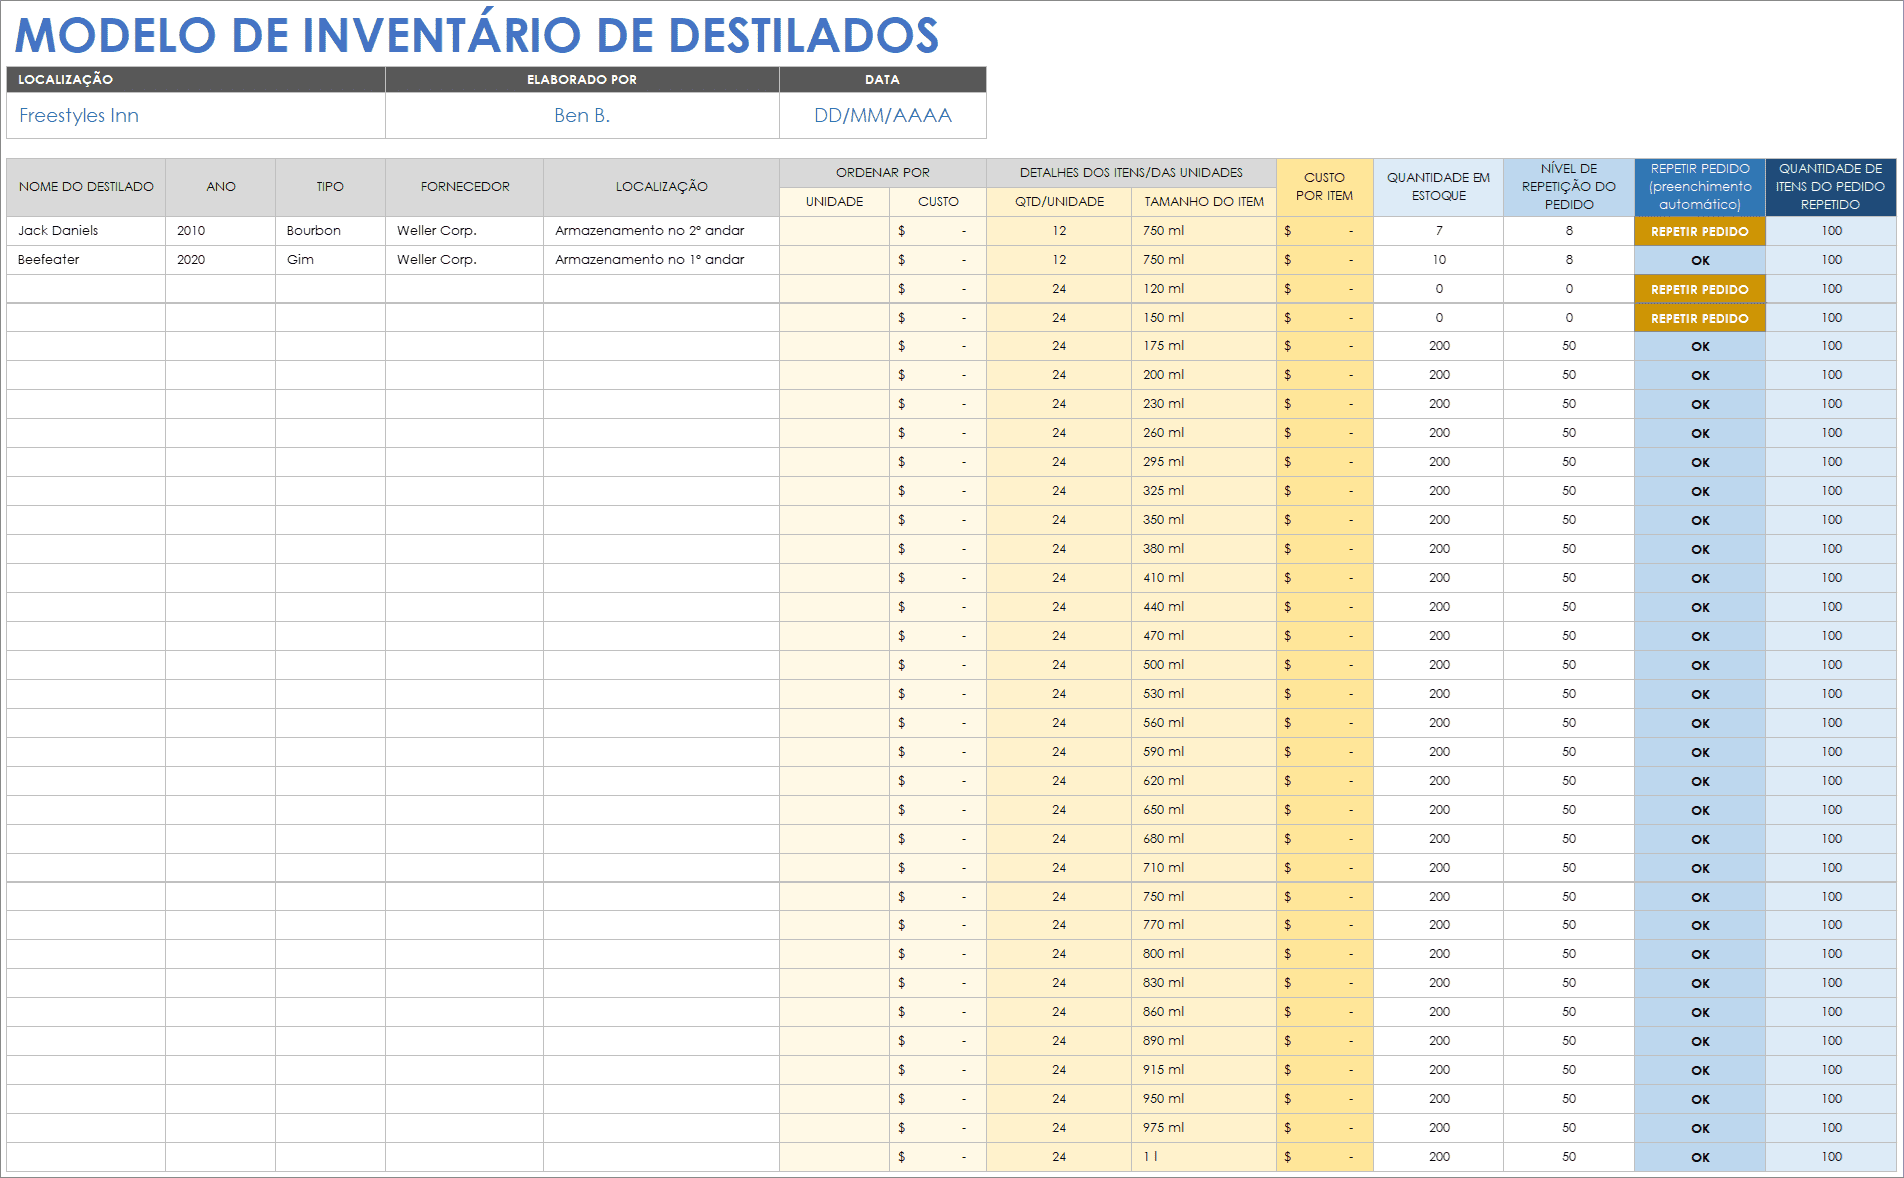Select the Freestyles Inn location cell
The image size is (1904, 1178).
(196, 115)
